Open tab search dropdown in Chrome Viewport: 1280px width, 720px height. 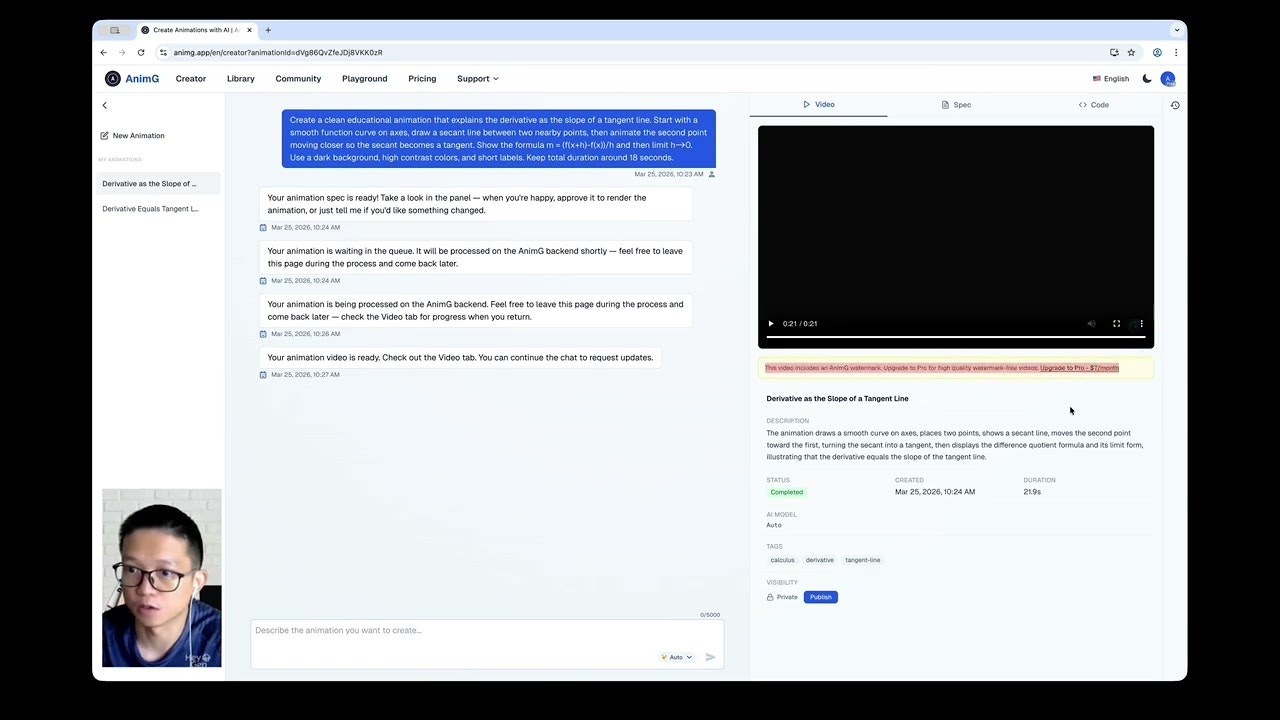pyautogui.click(x=1176, y=30)
